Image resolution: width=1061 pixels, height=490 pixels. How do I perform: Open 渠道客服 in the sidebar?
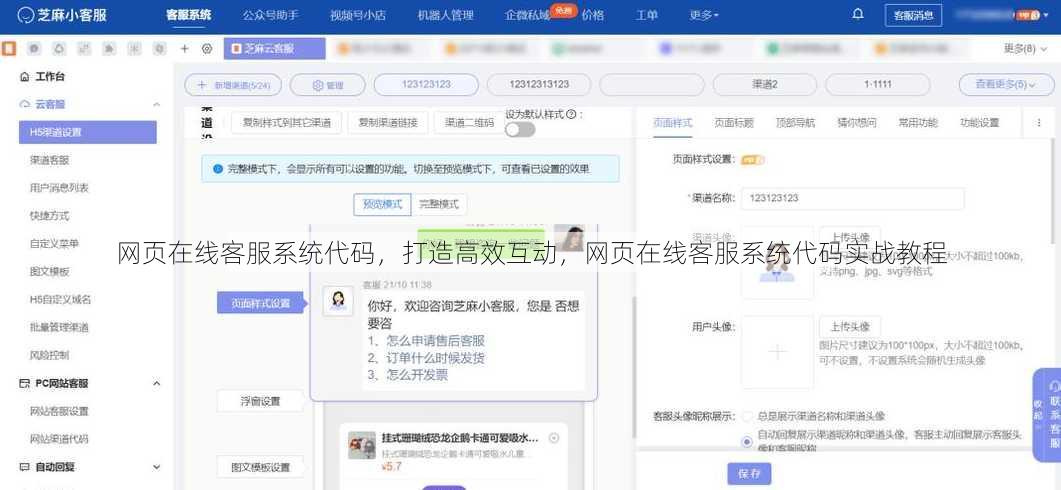click(x=49, y=160)
